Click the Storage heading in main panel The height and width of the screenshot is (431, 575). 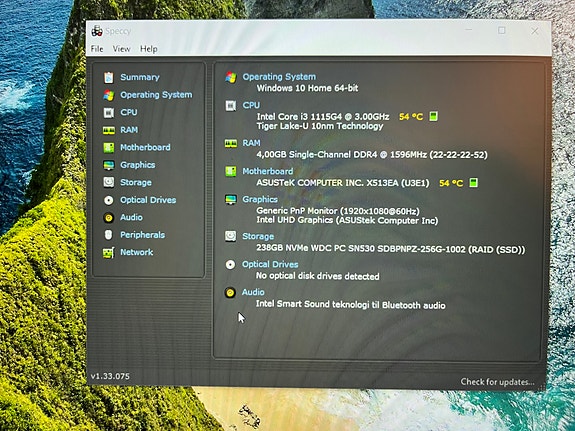pos(258,236)
